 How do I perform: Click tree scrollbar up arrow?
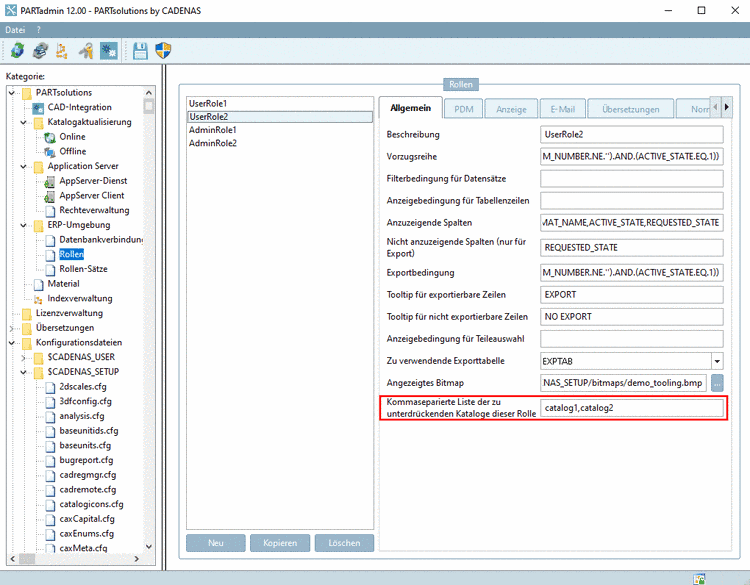pyautogui.click(x=149, y=92)
